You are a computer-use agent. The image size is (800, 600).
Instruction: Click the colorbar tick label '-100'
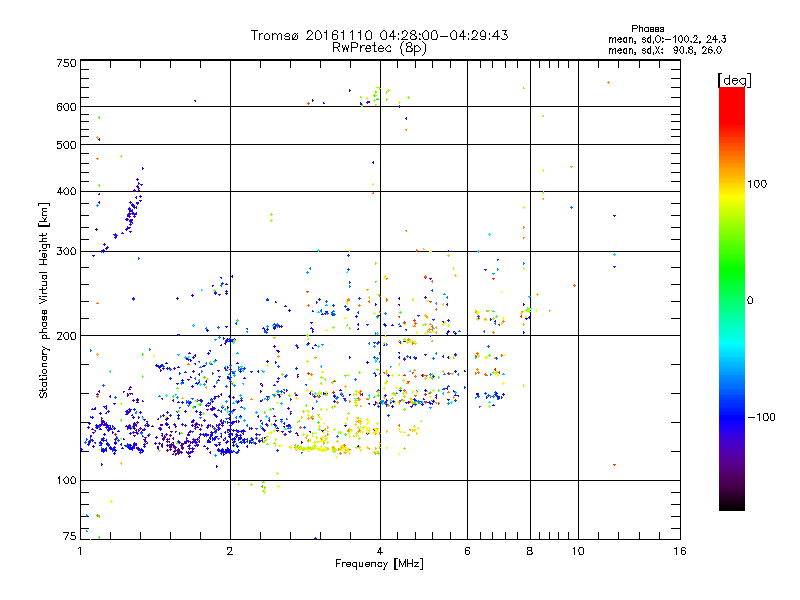[761, 417]
